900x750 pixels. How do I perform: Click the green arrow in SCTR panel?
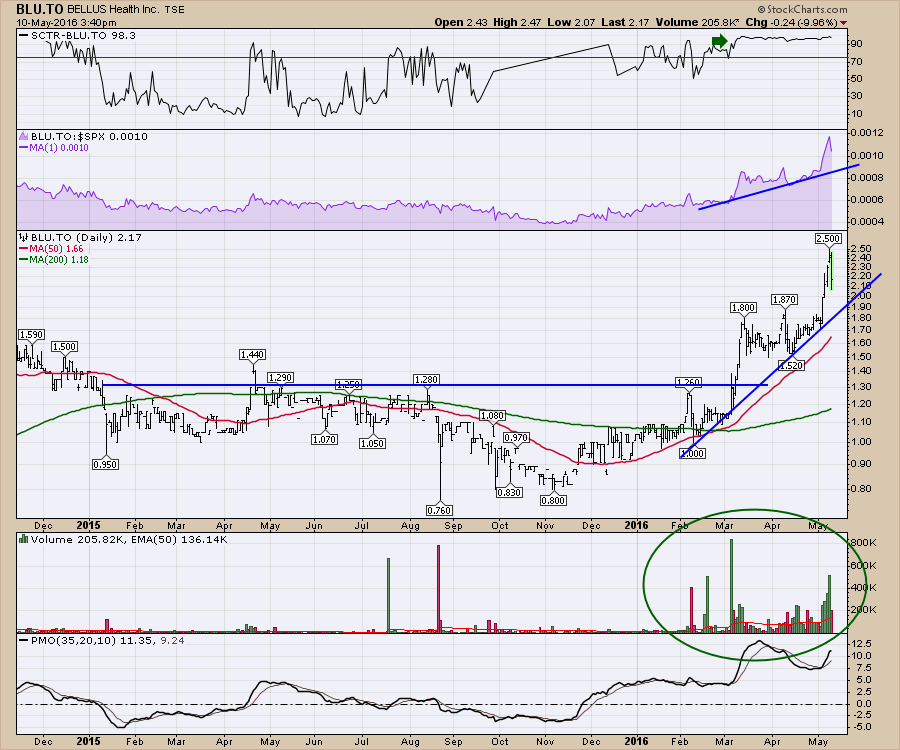click(717, 41)
